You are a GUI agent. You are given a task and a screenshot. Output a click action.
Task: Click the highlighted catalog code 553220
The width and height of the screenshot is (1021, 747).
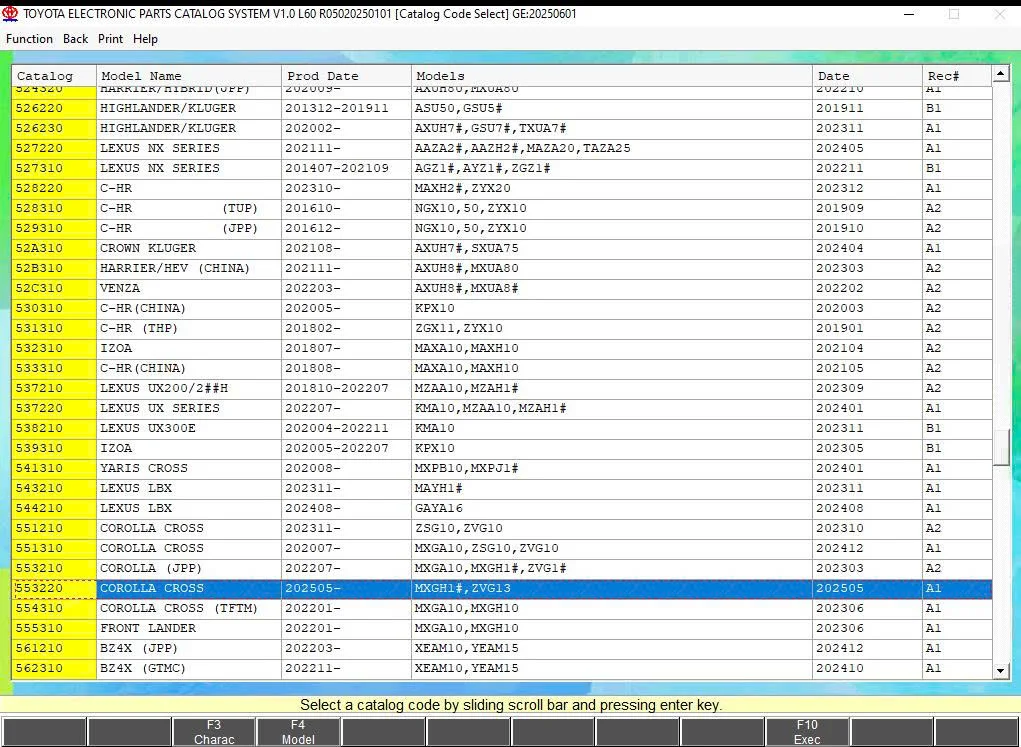click(54, 589)
